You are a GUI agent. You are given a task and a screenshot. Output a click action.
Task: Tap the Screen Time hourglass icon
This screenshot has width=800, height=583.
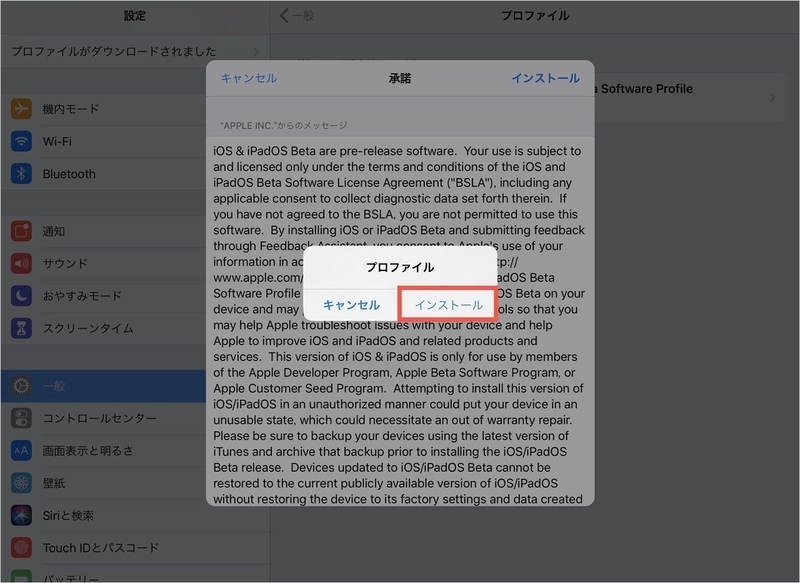coord(21,328)
